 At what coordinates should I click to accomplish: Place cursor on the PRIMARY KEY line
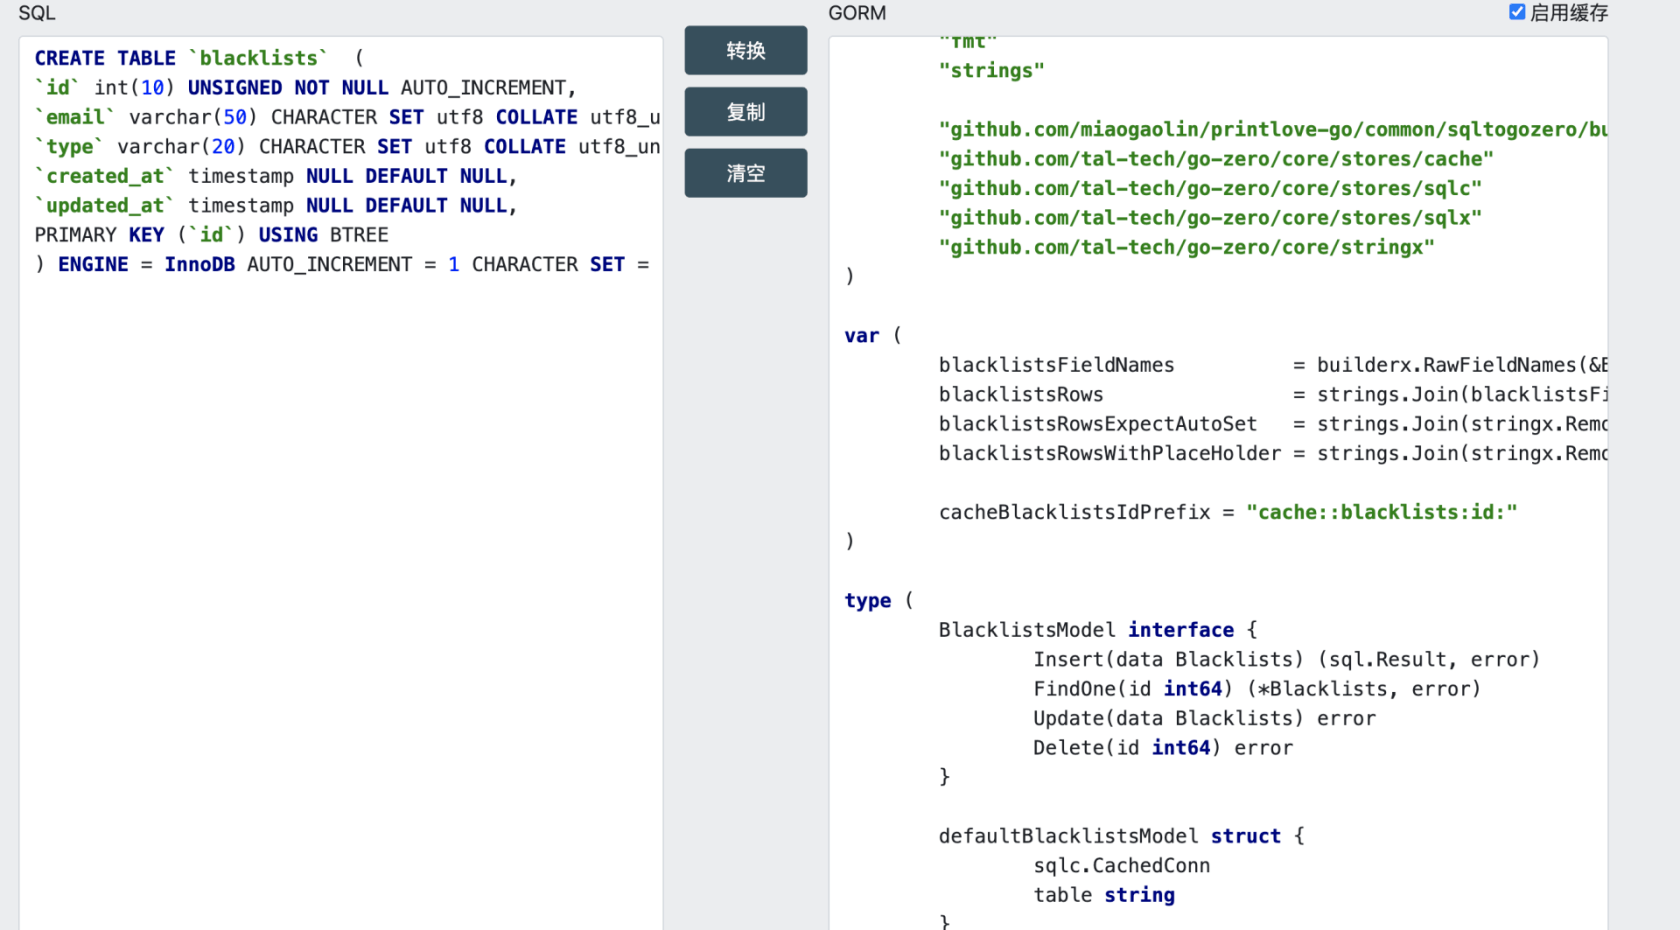click(211, 235)
